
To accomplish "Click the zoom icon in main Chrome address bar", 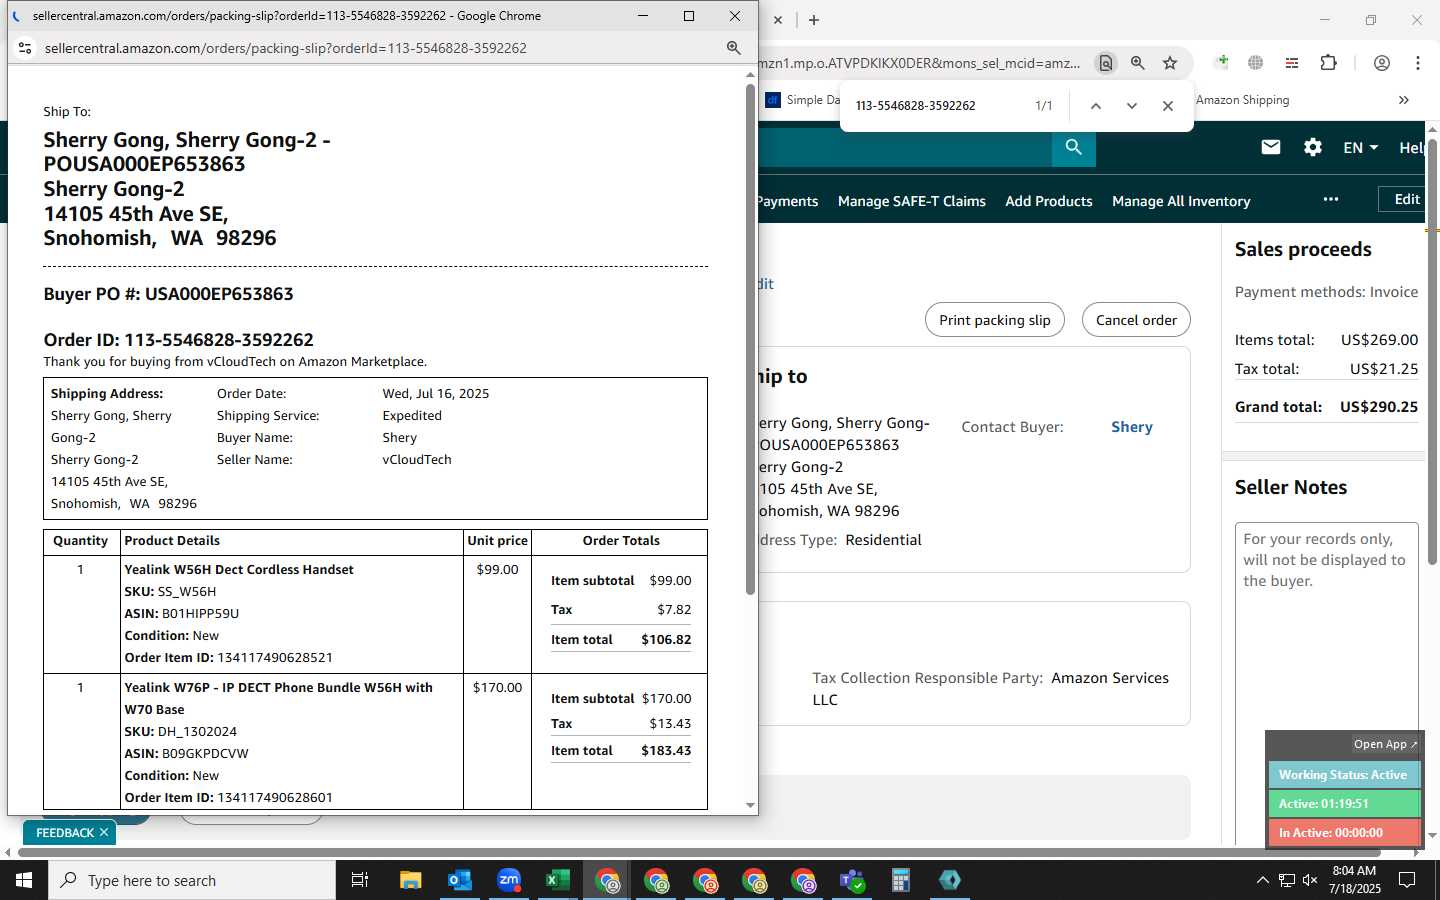I will pos(1138,63).
